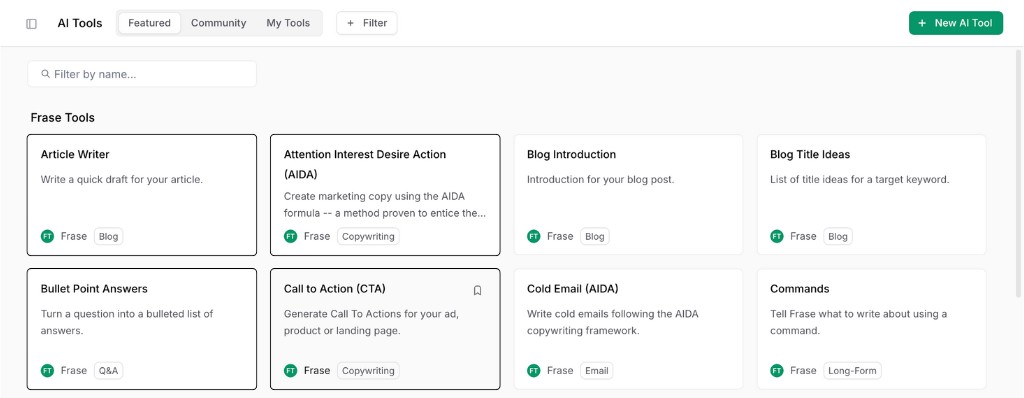The width and height of the screenshot is (1024, 398).
Task: Bookmark the Call to Action tool
Action: point(477,290)
